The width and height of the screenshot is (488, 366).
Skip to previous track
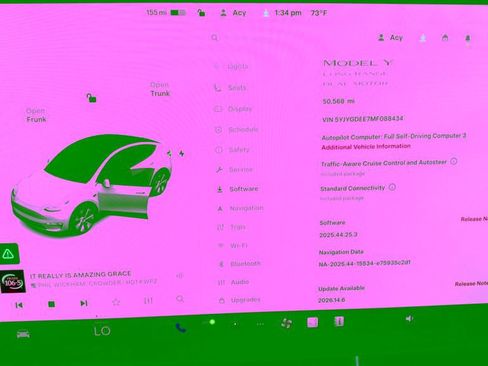(x=19, y=305)
